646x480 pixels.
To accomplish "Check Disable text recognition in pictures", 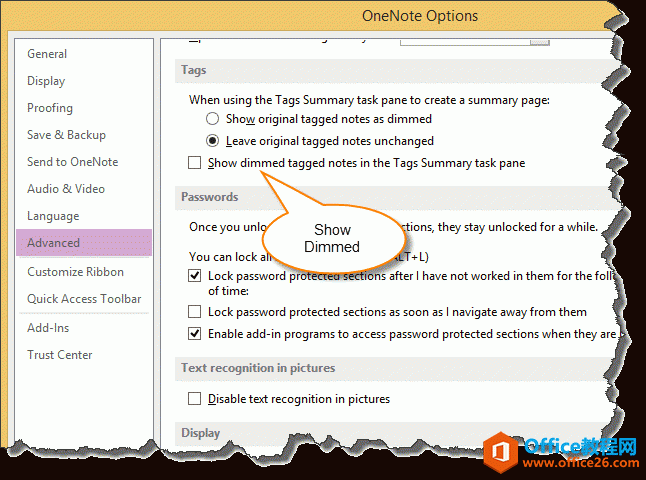I will tap(194, 399).
